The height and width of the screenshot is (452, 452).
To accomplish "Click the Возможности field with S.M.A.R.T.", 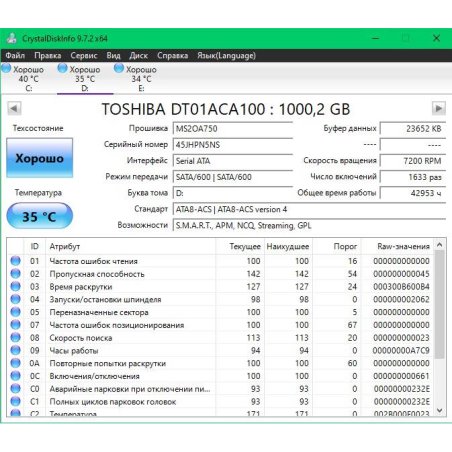I will click(x=309, y=225).
